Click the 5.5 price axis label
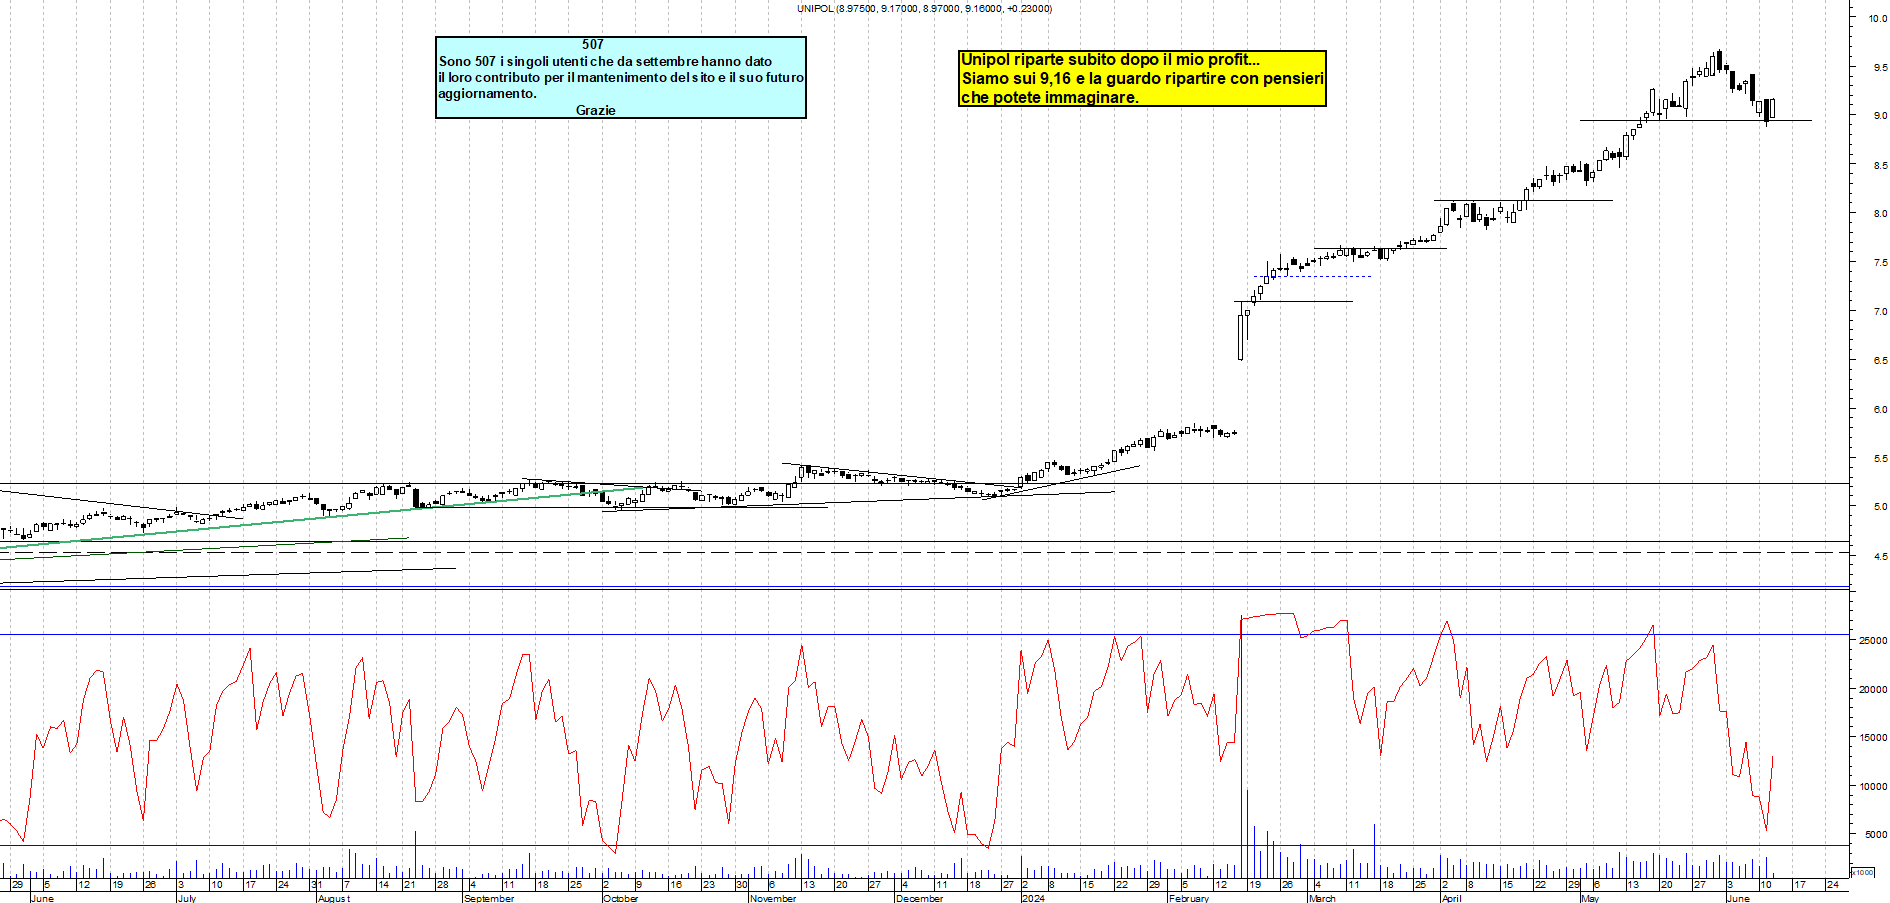This screenshot has height=903, width=1890. 1879,458
